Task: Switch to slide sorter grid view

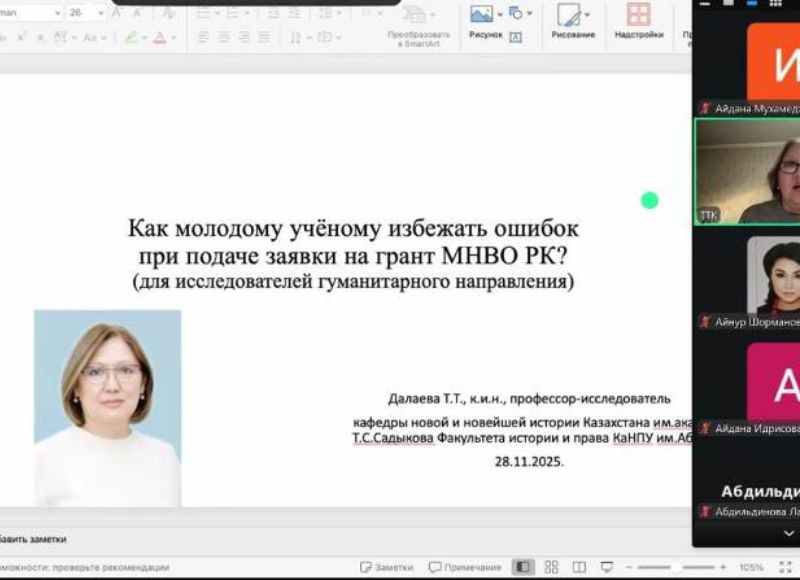Action: (551, 567)
